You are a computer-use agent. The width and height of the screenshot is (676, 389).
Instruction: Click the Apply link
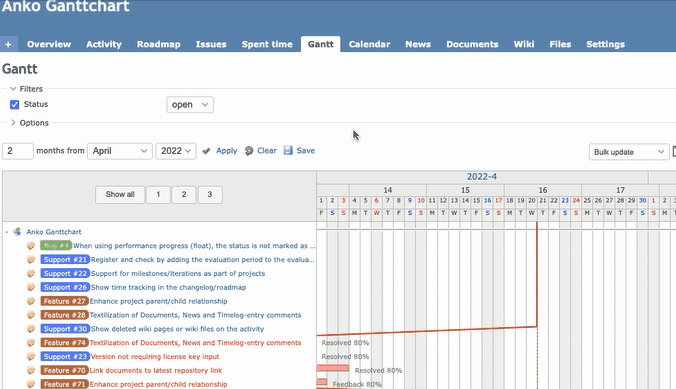[226, 151]
